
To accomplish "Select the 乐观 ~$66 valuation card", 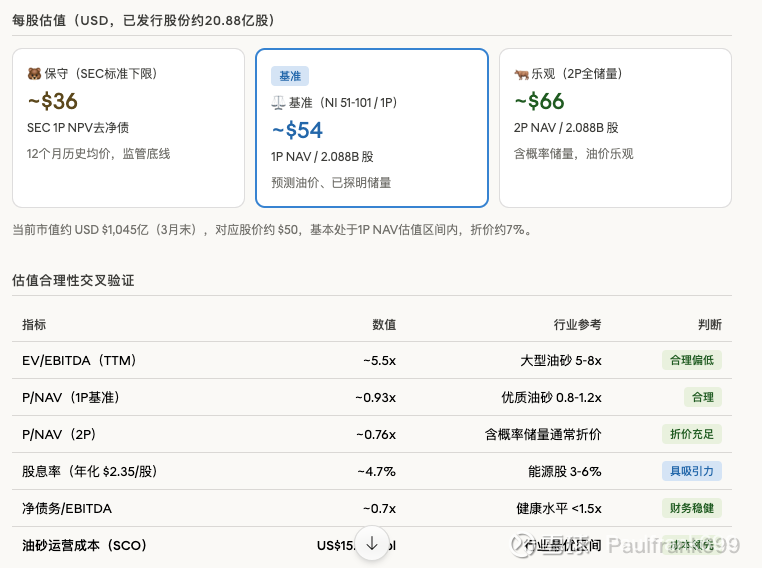I will pos(615,128).
